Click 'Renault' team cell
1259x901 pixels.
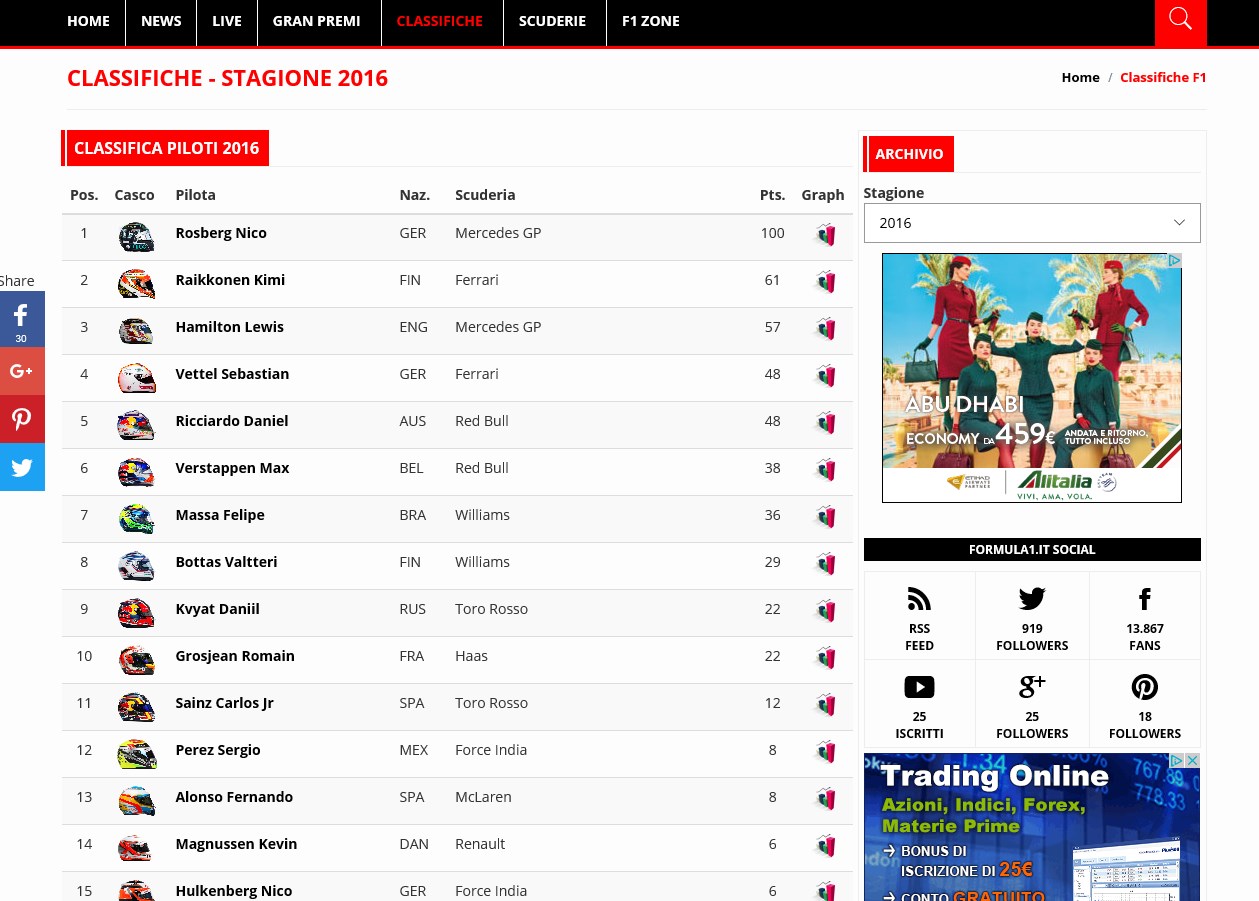tap(480, 844)
